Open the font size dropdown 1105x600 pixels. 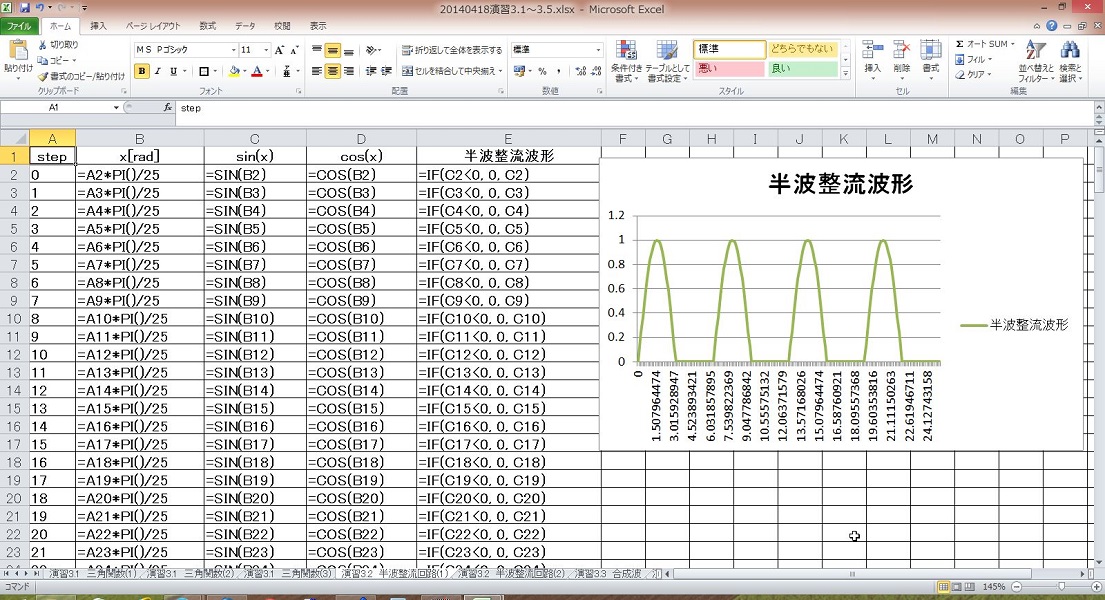point(266,50)
